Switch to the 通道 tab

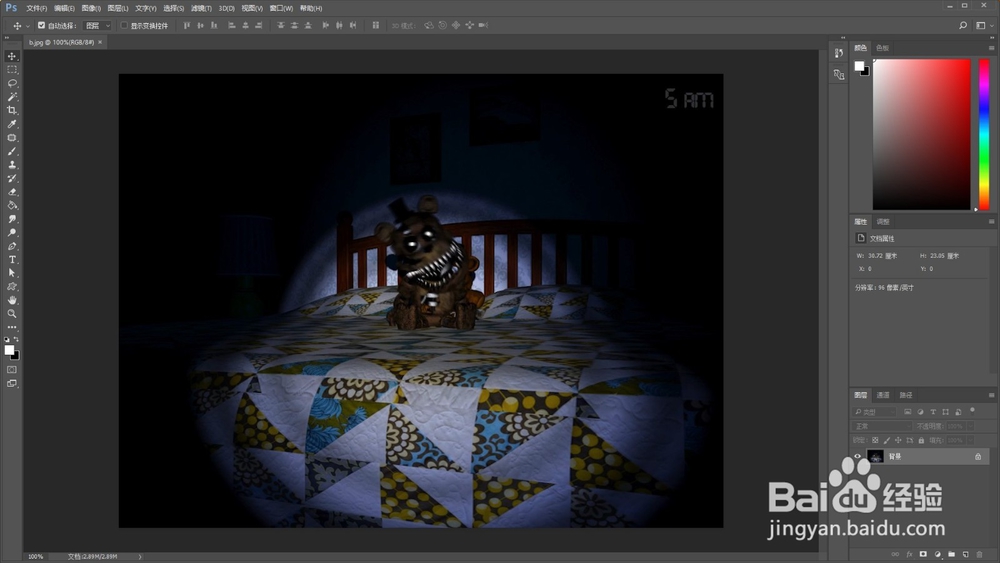[883, 395]
